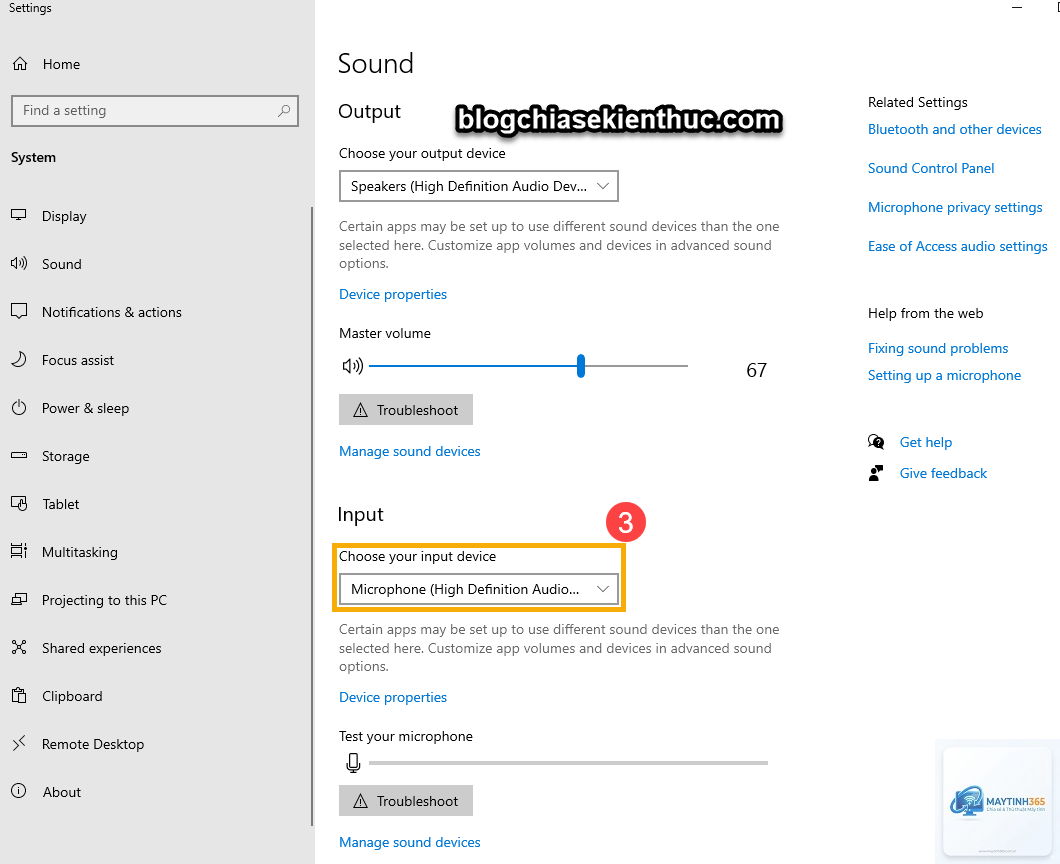Viewport: 1060px width, 864px height.
Task: Select Storage in the sidebar
Action: 66,456
